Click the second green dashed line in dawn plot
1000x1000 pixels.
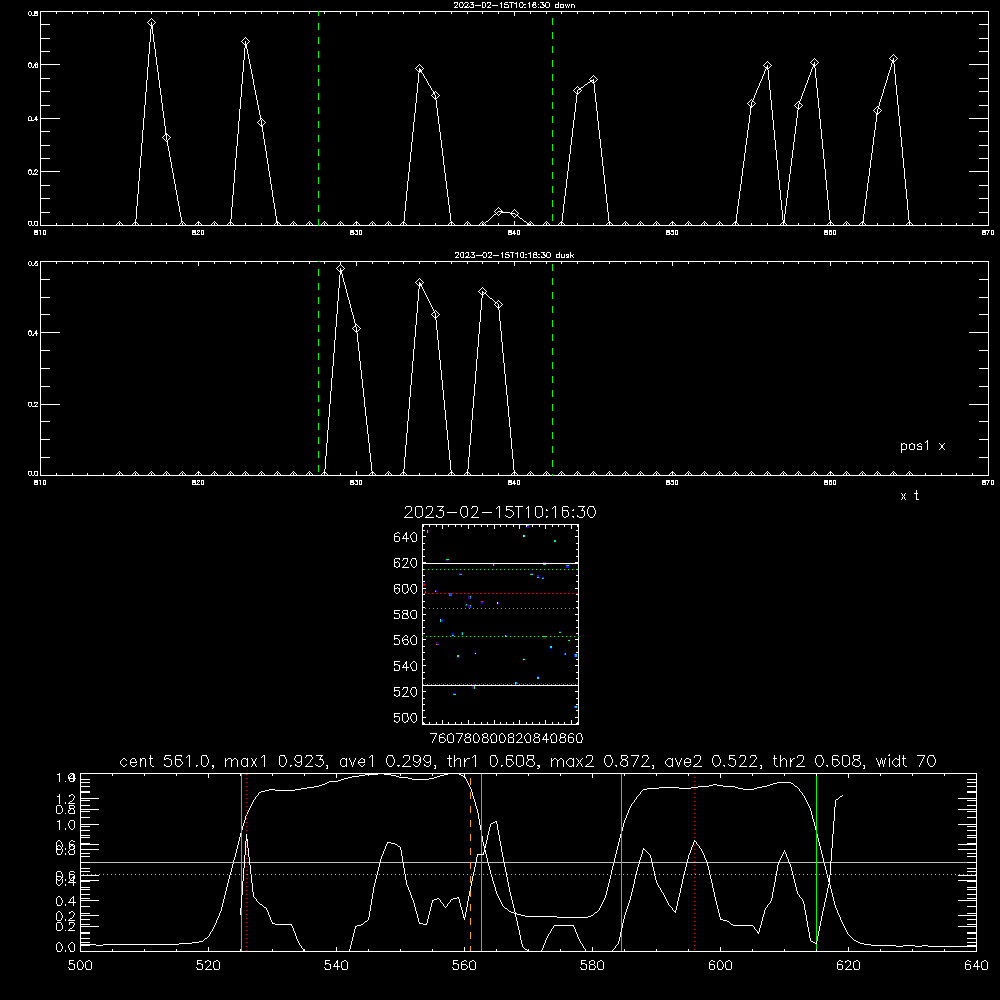click(552, 119)
